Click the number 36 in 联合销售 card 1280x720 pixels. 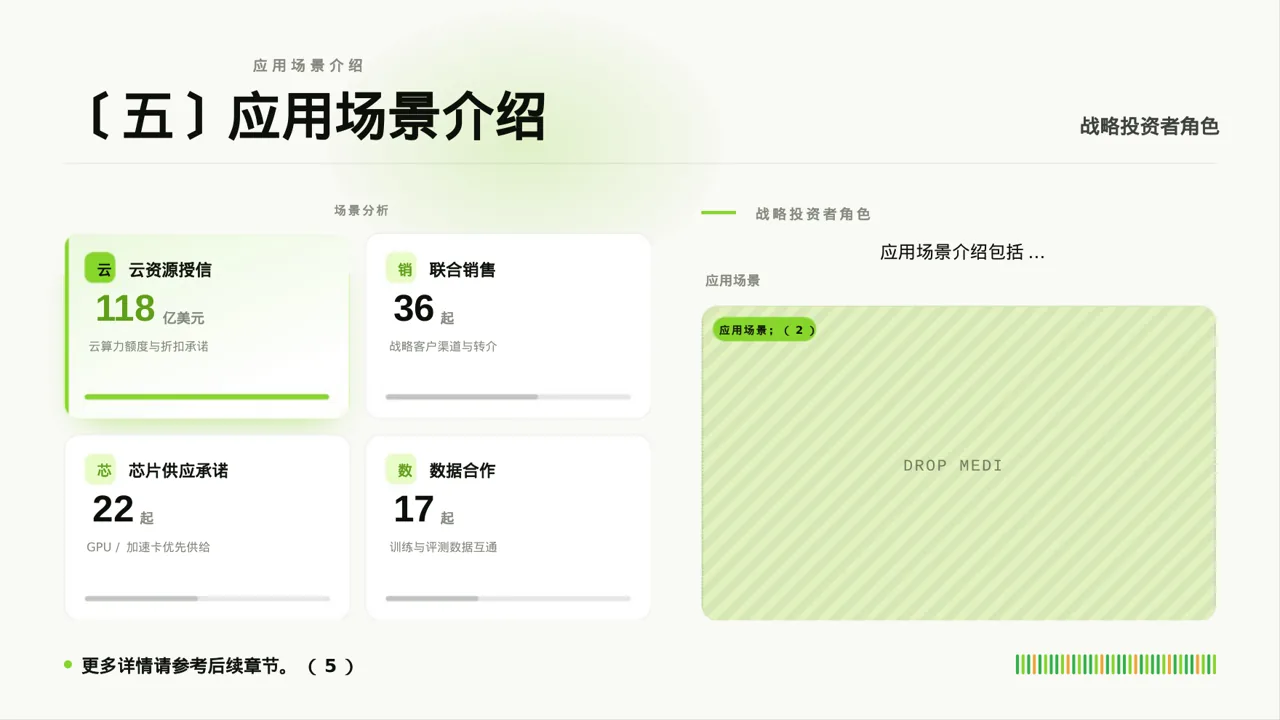(x=414, y=309)
